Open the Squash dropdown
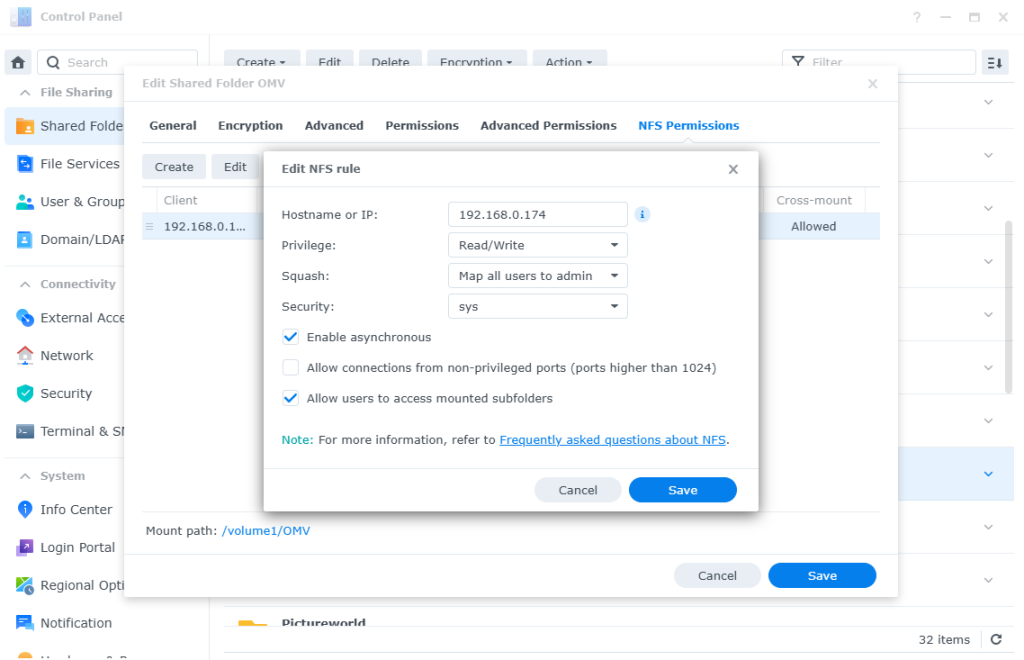 [537, 276]
